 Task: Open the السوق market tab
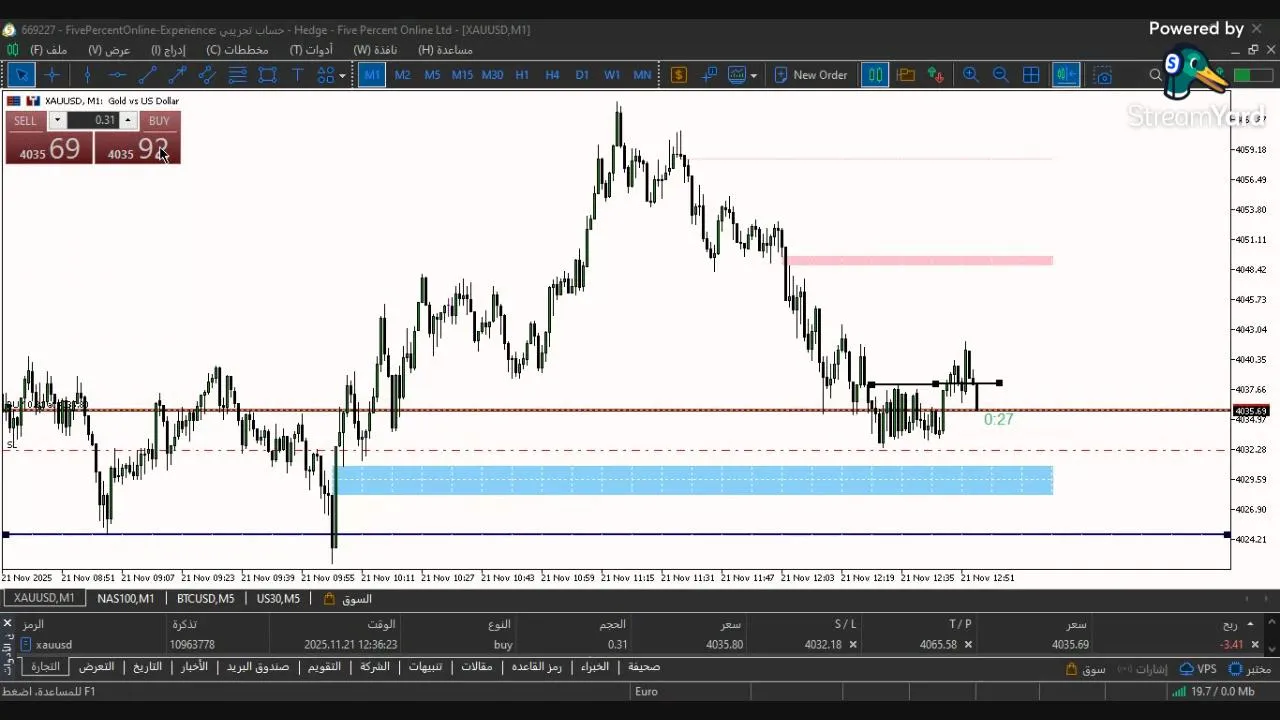[348, 598]
